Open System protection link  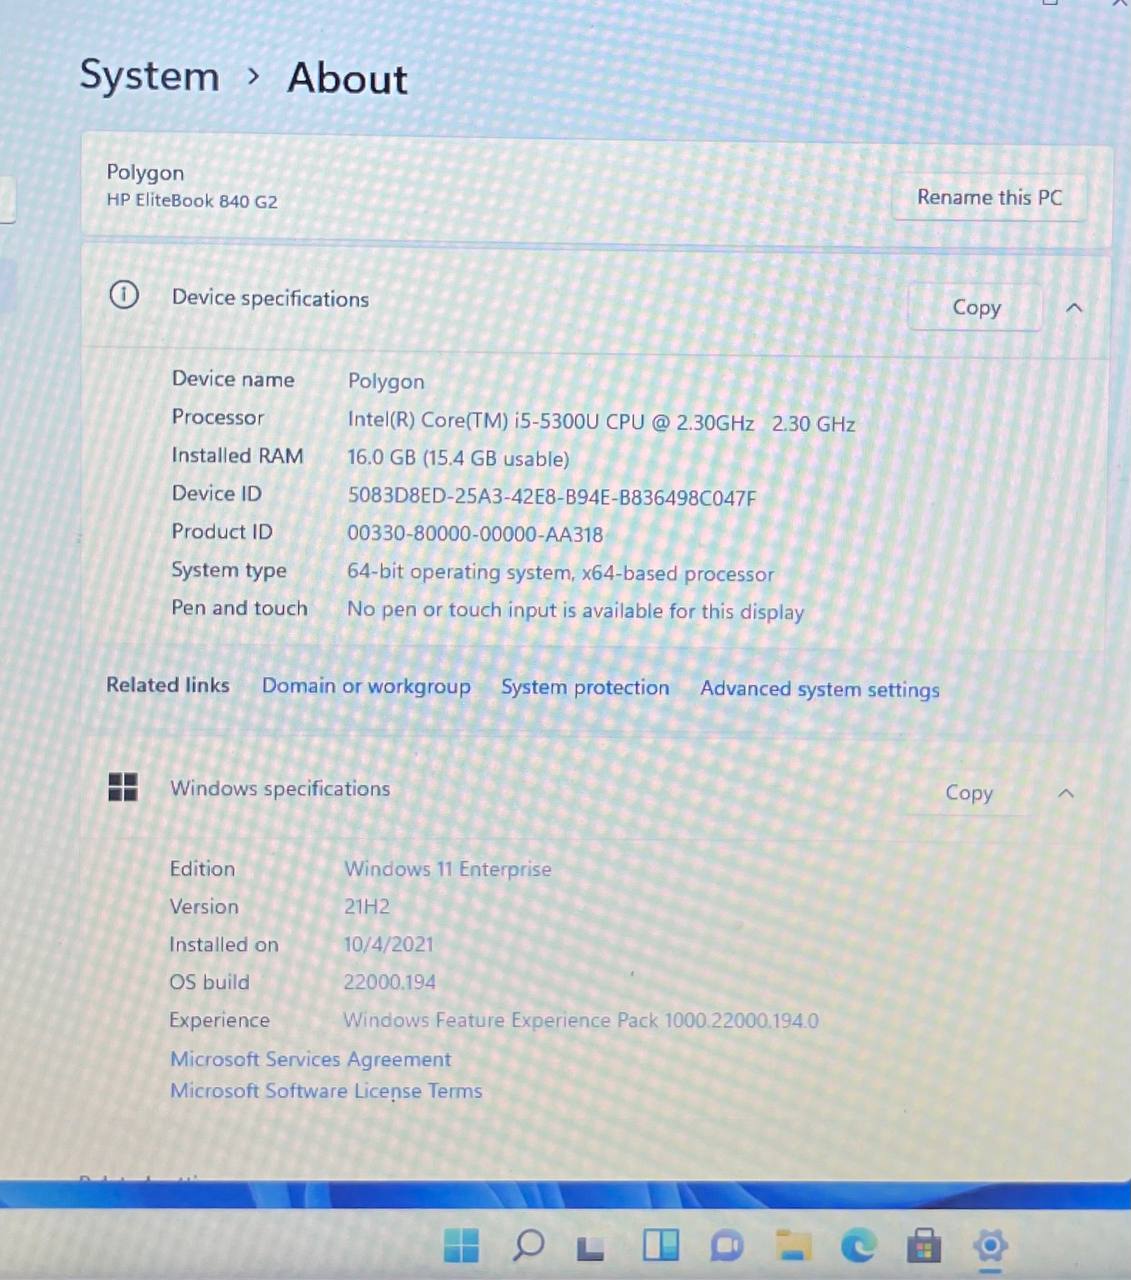pos(585,687)
